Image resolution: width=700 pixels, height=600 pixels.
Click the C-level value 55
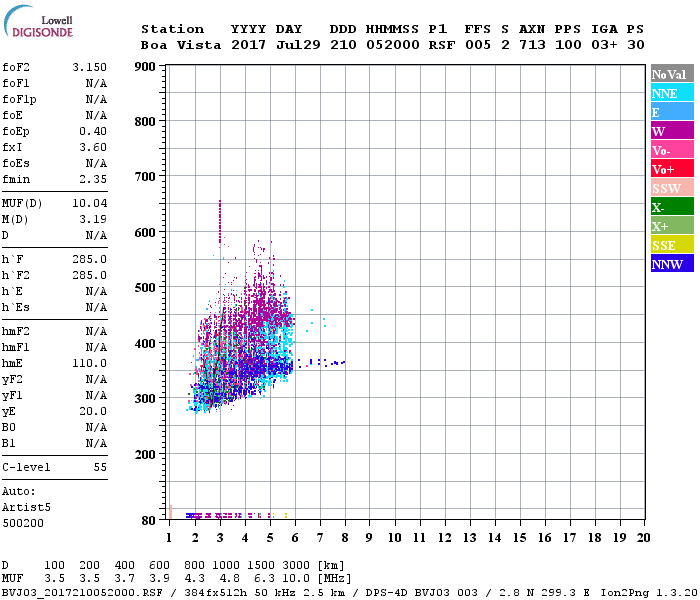point(100,467)
